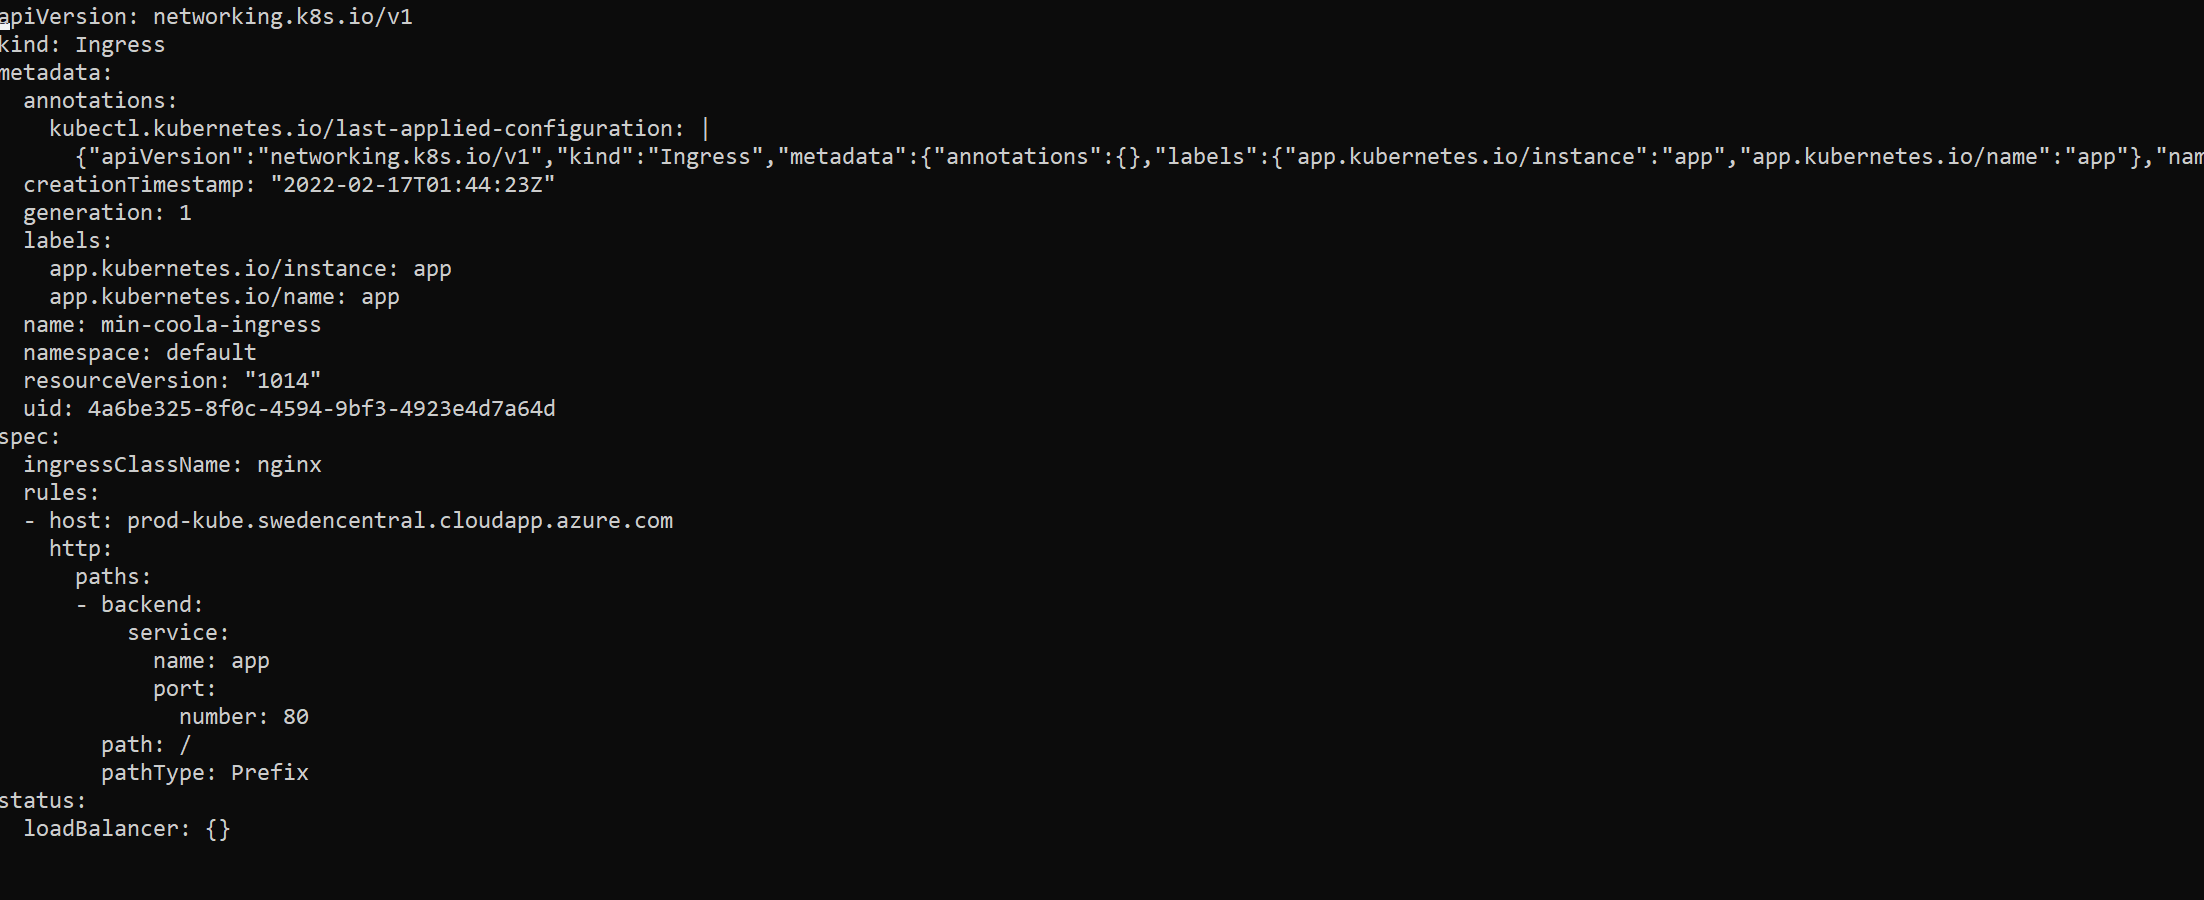Click the backend service name app
Image resolution: width=2204 pixels, height=900 pixels.
[250, 661]
